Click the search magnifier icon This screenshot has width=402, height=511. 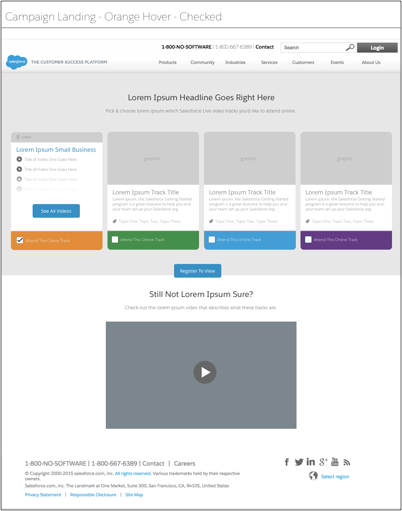click(350, 47)
